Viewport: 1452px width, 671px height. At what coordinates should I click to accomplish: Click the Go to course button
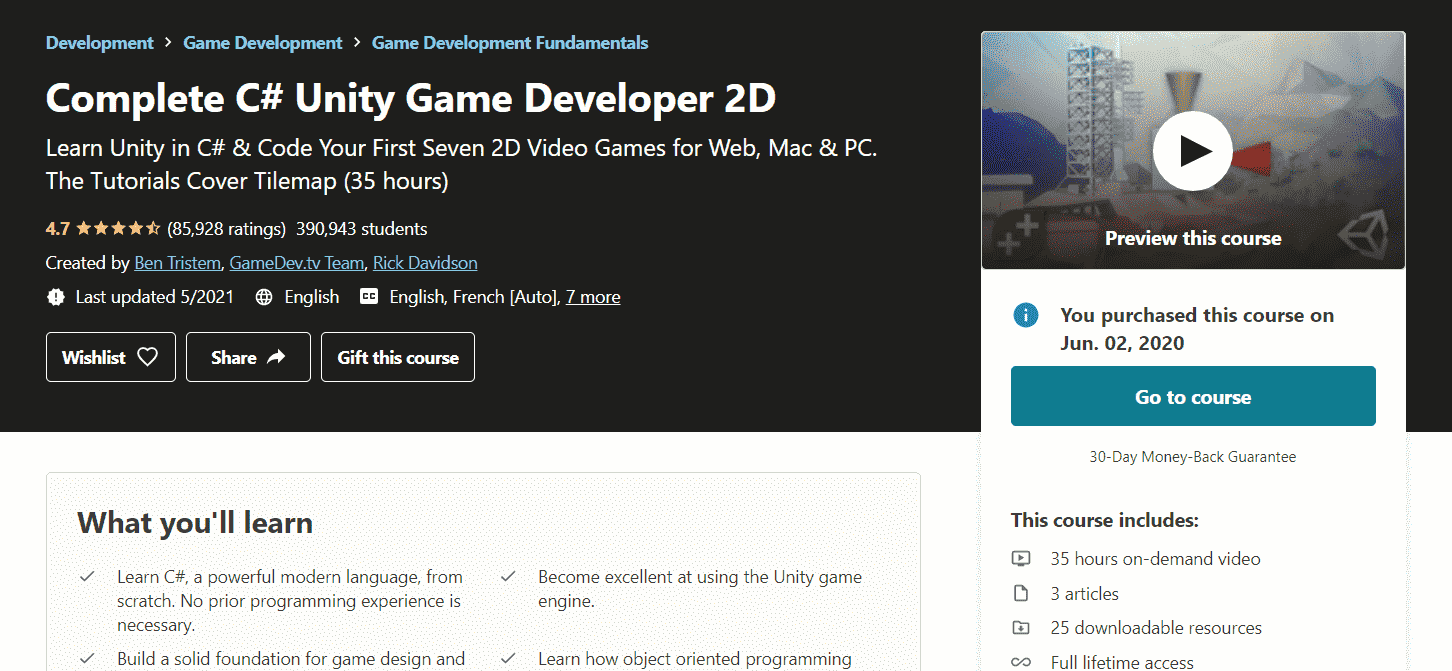coord(1193,396)
